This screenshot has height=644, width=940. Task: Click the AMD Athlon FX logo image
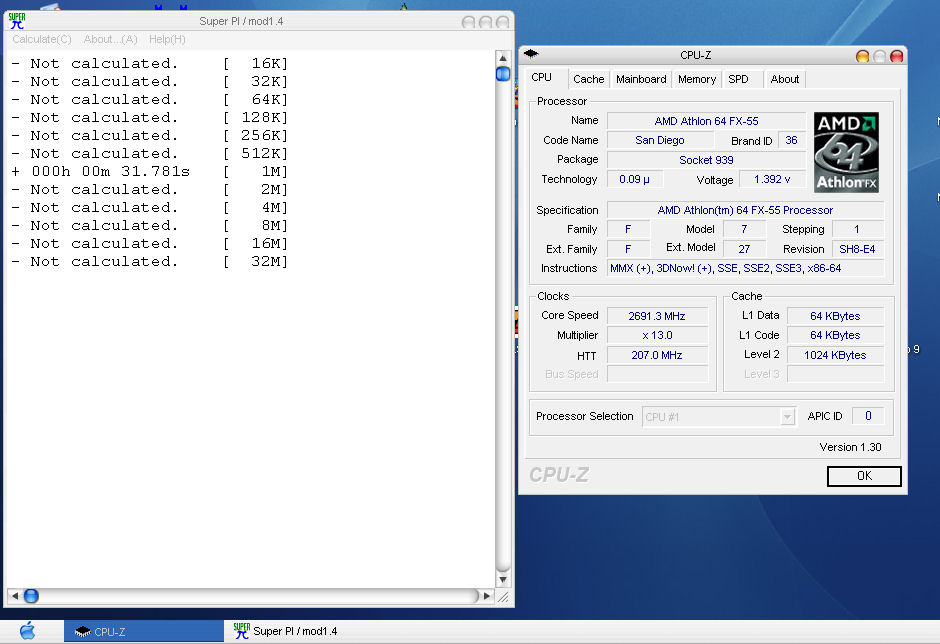tap(846, 152)
